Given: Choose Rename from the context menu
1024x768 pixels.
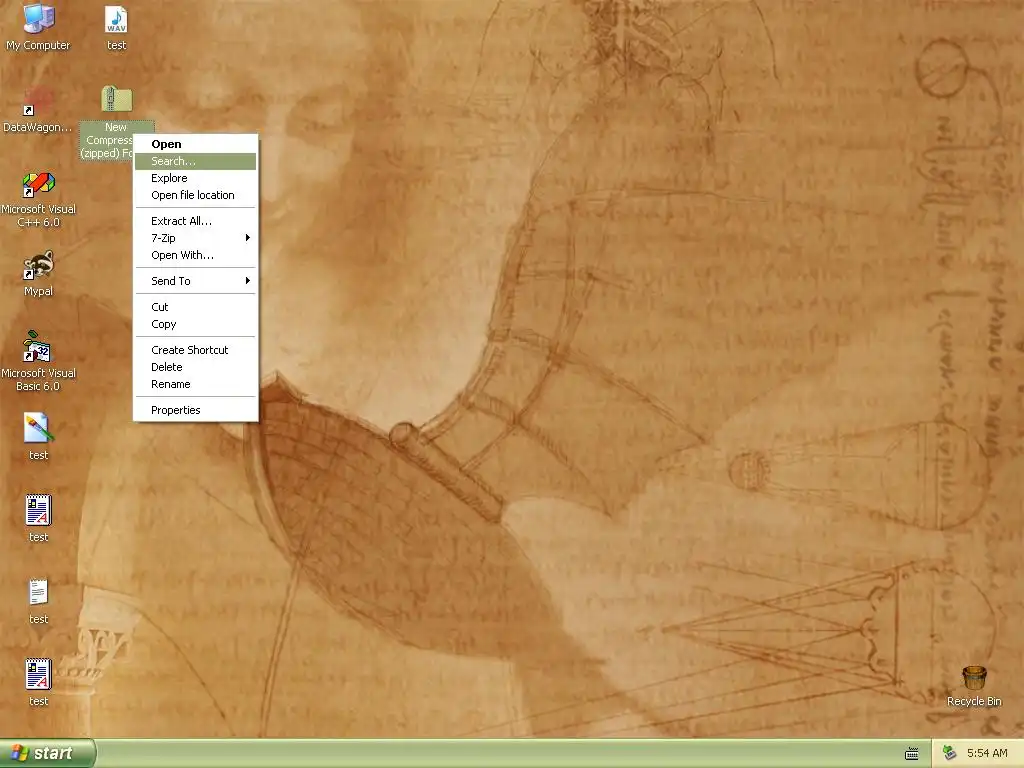Looking at the screenshot, I should (195, 384).
